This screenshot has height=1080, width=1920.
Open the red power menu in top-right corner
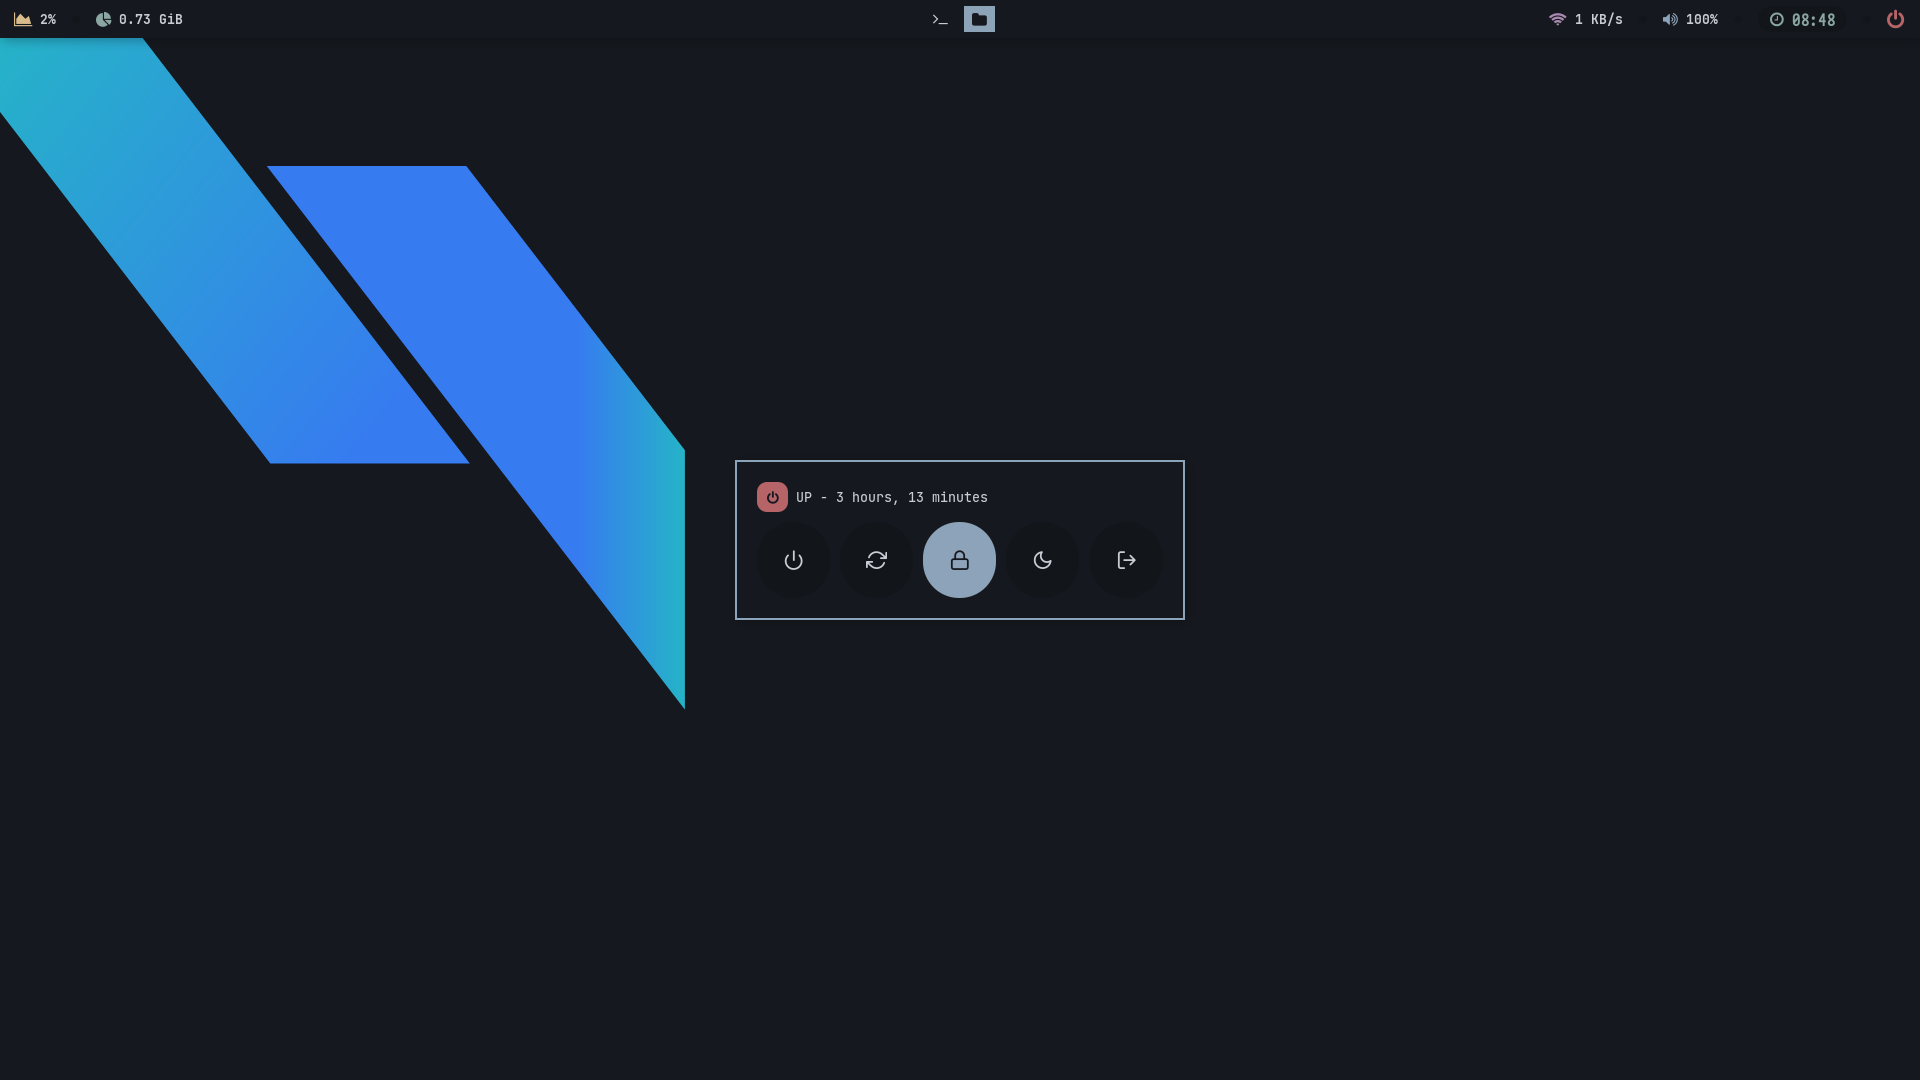[1895, 19]
